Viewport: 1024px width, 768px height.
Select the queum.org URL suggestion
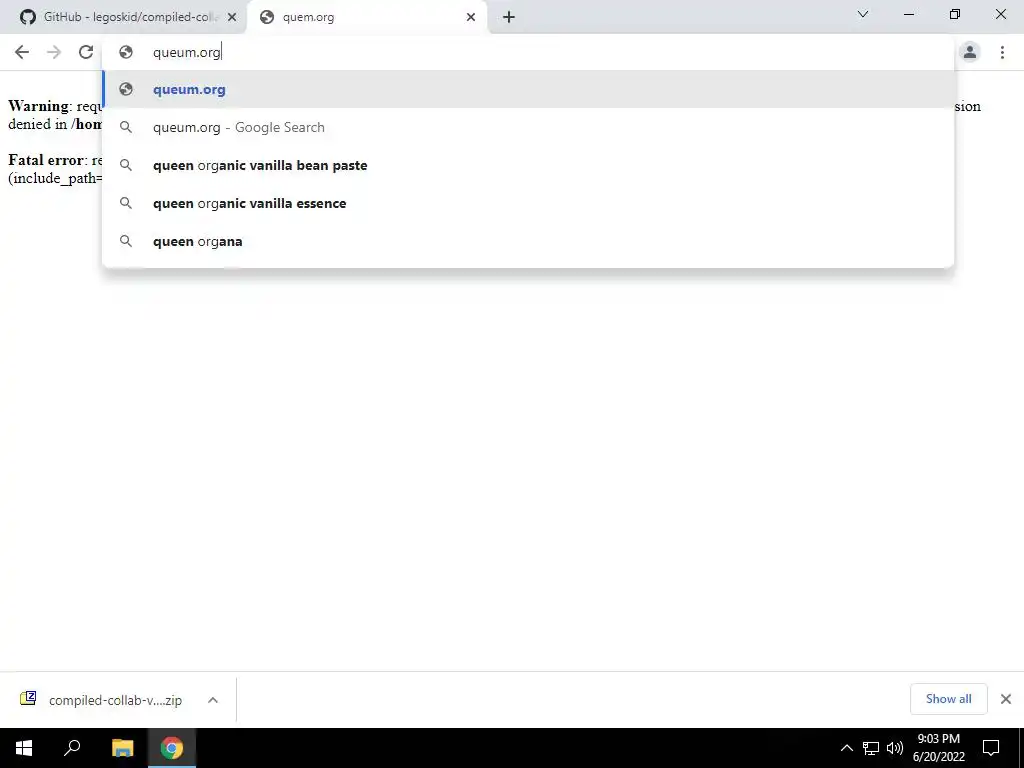click(528, 89)
